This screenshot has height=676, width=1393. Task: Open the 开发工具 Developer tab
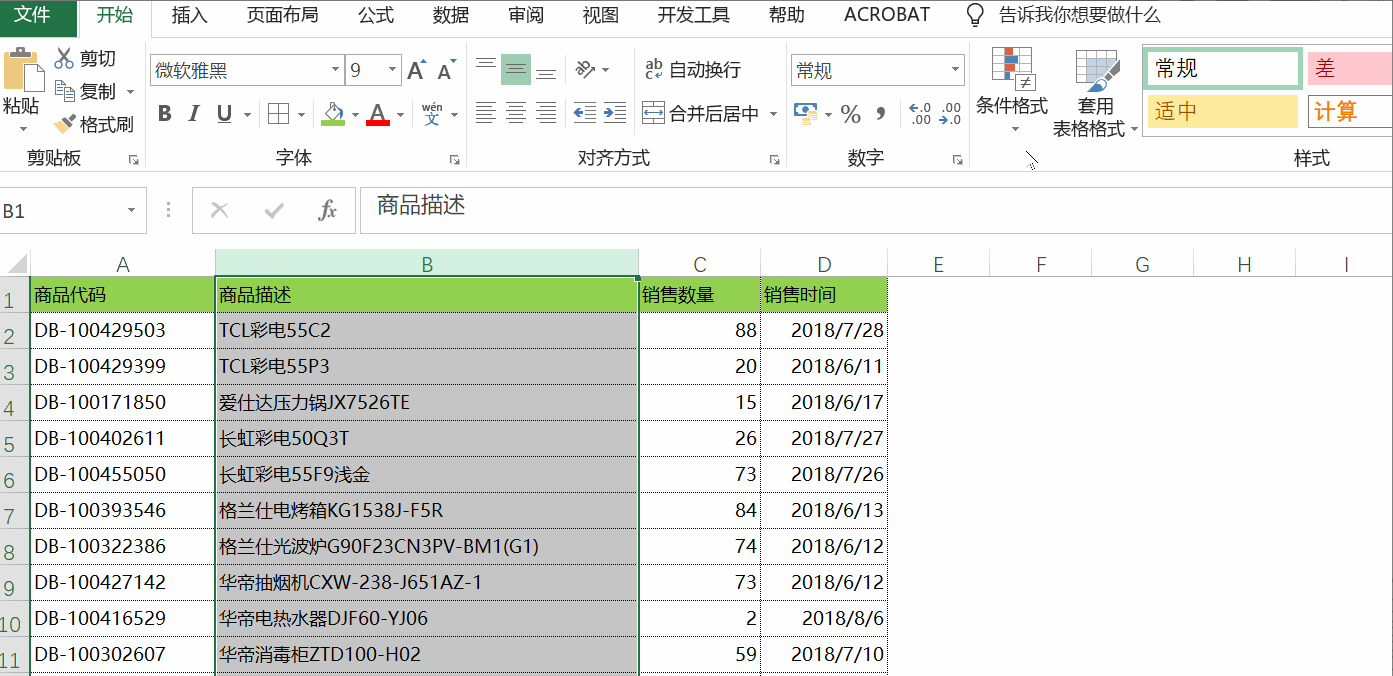click(x=694, y=15)
